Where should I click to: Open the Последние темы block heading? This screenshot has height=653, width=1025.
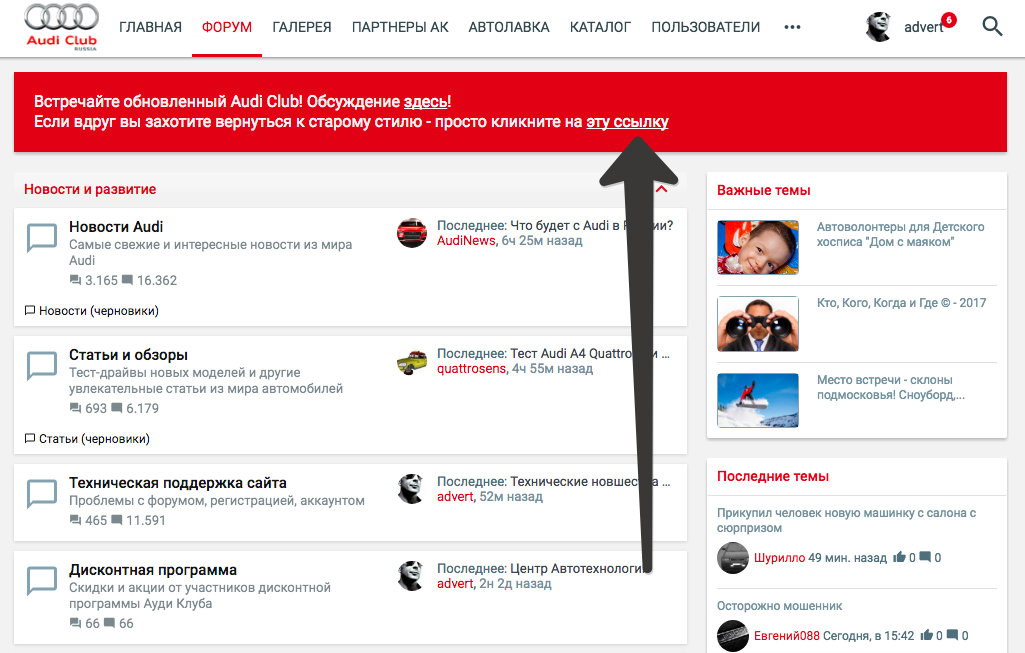pyautogui.click(x=773, y=477)
